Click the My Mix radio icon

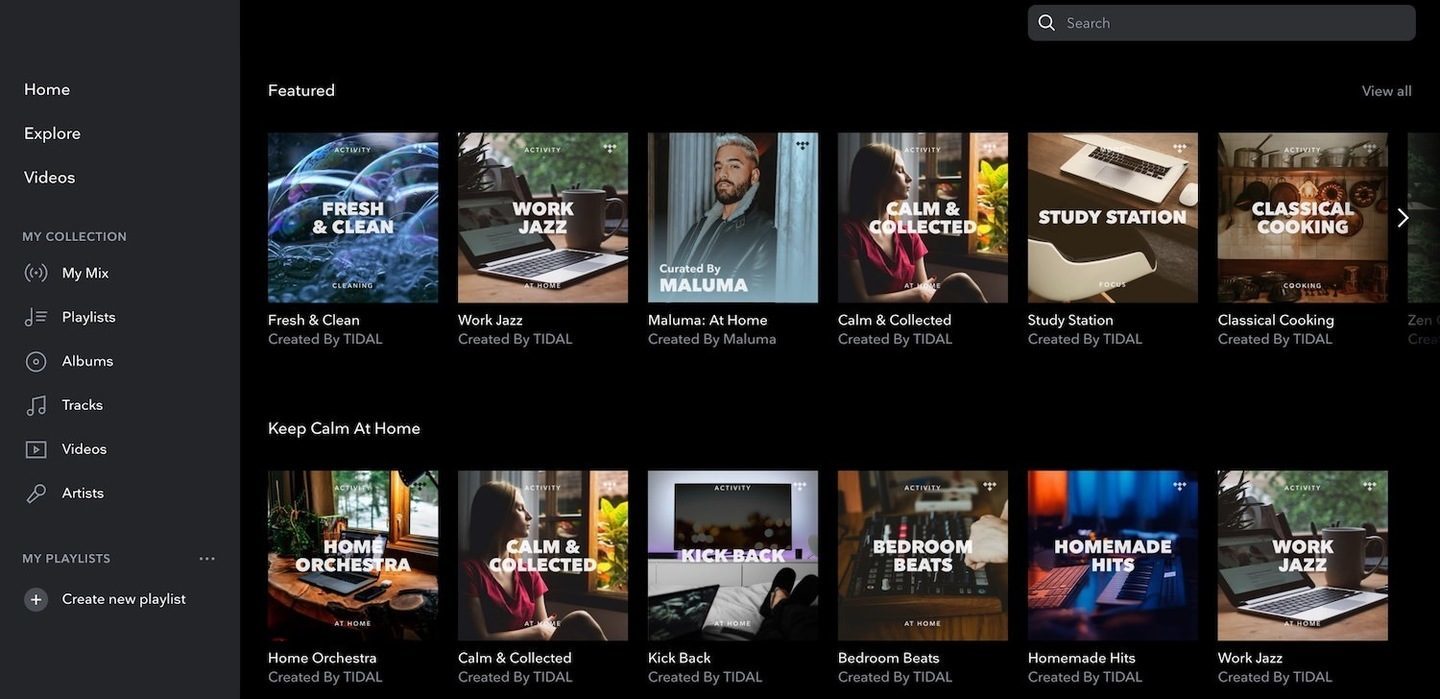point(36,273)
